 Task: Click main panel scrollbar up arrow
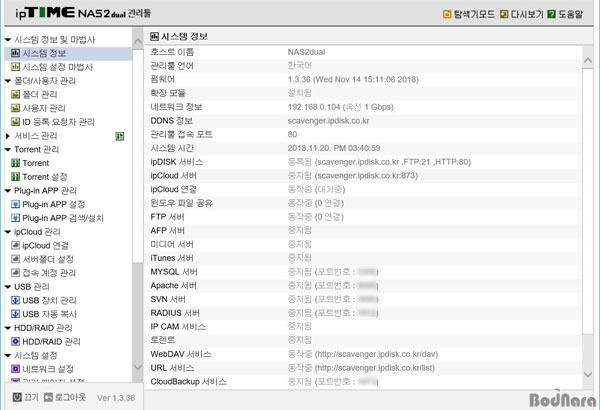click(588, 60)
